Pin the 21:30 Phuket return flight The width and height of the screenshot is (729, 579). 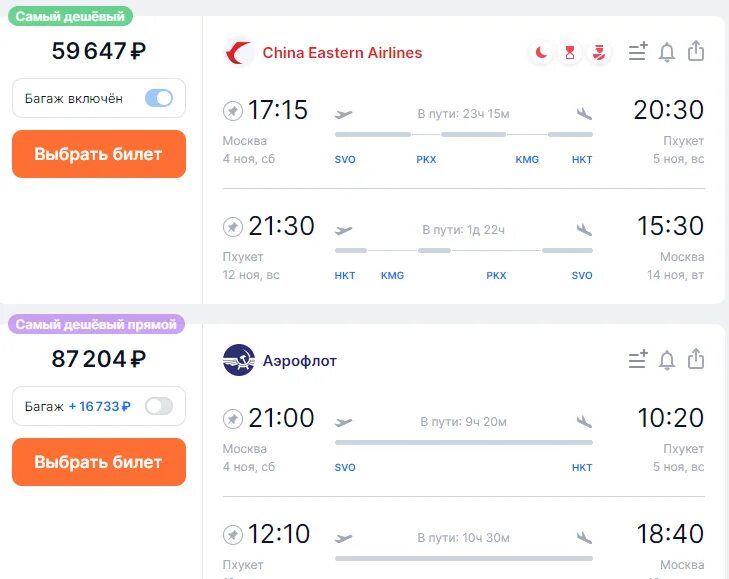pyautogui.click(x=233, y=227)
